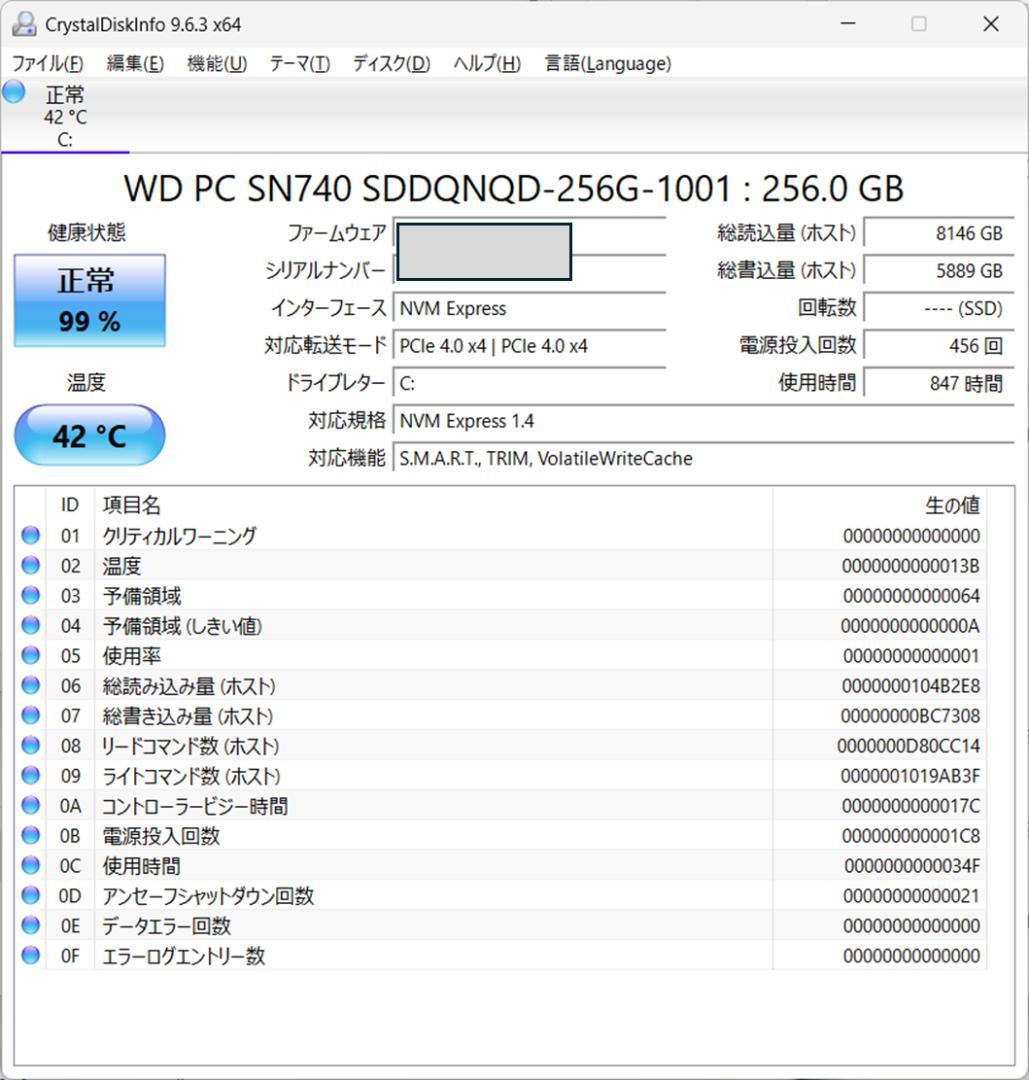The height and width of the screenshot is (1080, 1029).
Task: Click the blue dot next to エラーログエントリー数
Action: coord(30,956)
